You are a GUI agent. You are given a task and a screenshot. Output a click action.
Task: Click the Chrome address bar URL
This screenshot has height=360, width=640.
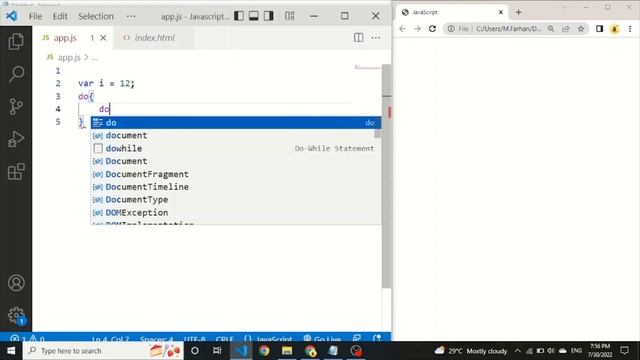[x=509, y=29]
